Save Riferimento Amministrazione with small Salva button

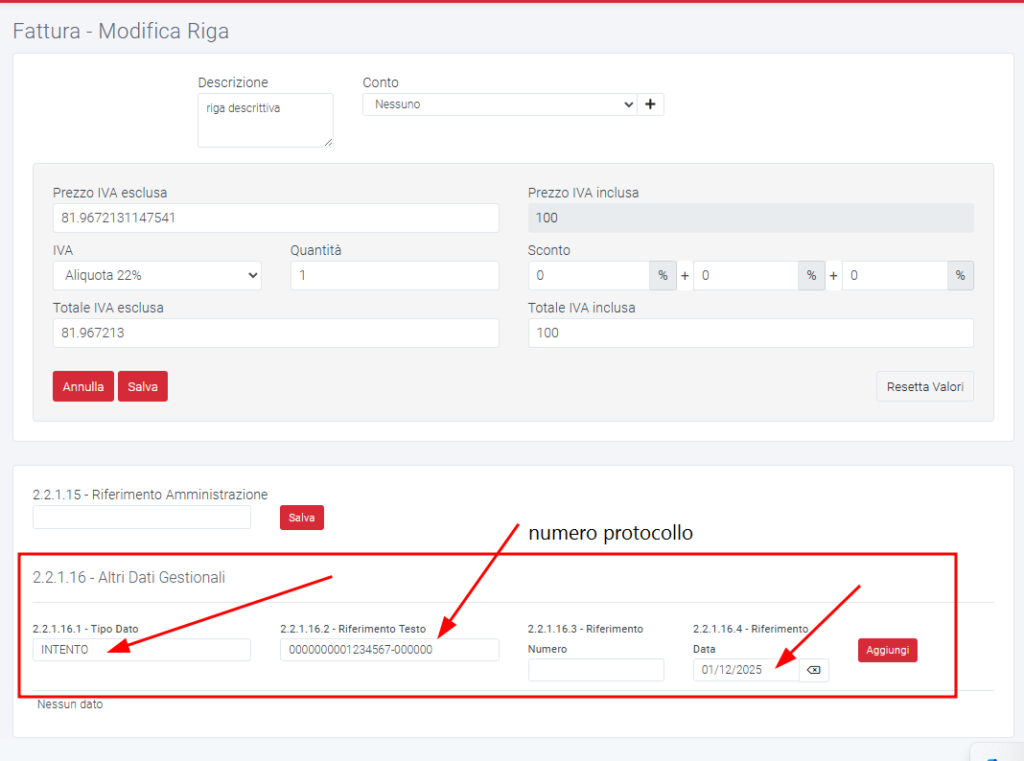pyautogui.click(x=301, y=517)
